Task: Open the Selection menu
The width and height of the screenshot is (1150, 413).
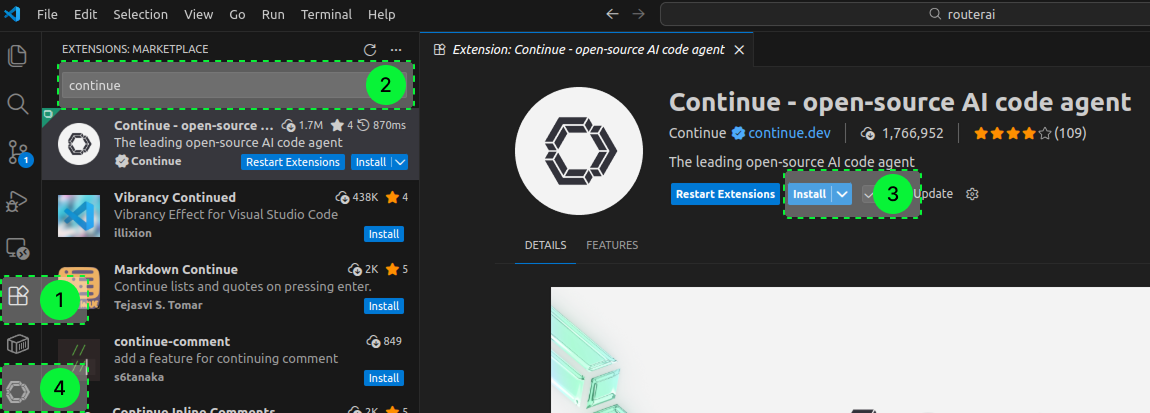Action: [140, 14]
